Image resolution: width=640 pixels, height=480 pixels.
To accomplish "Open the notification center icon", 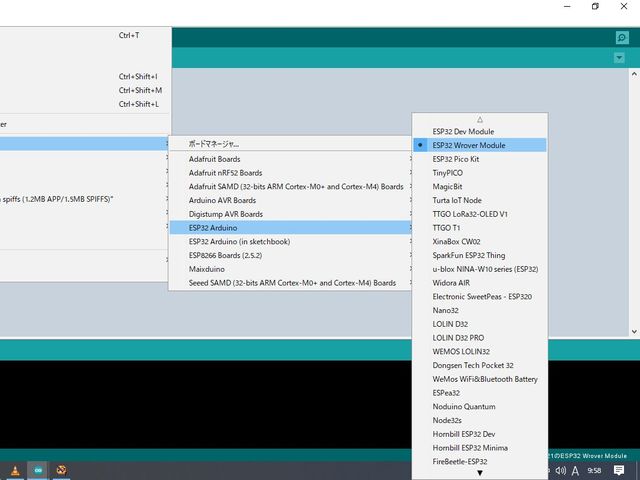I will (x=619, y=471).
